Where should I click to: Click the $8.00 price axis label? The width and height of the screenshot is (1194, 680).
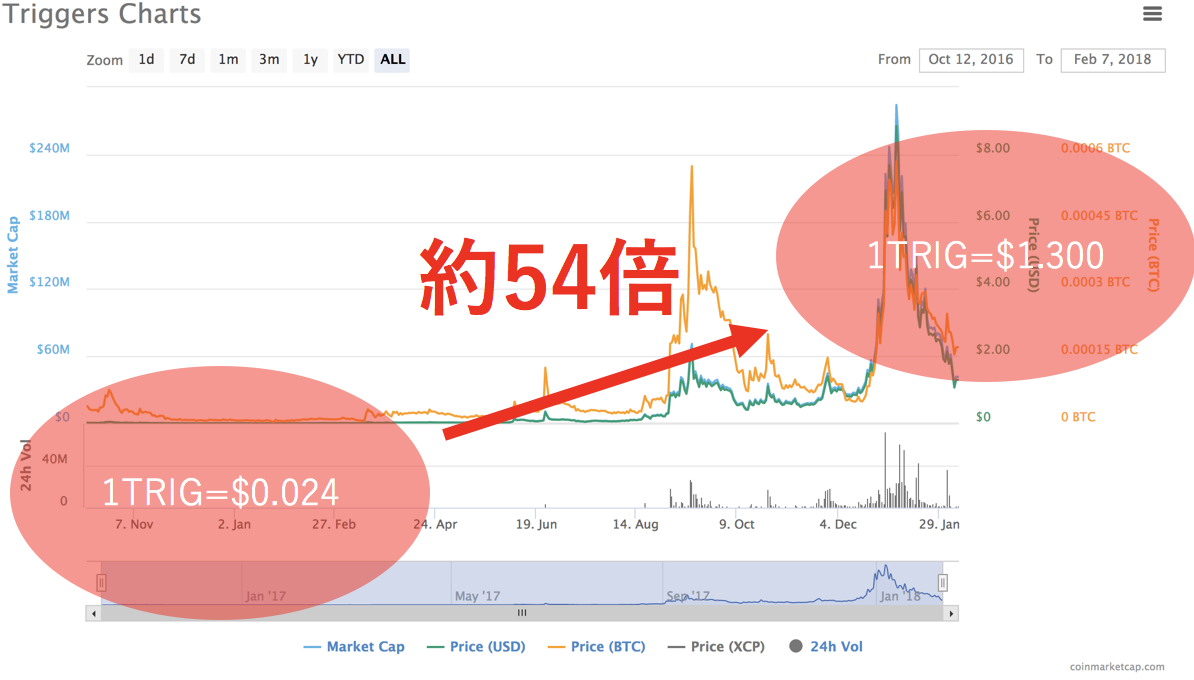[x=993, y=148]
